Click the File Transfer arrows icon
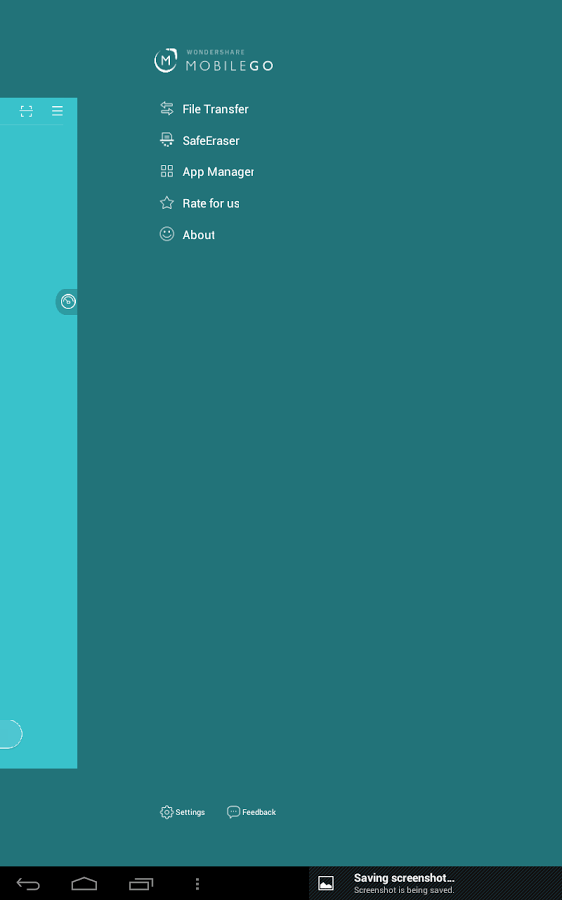 pos(166,108)
